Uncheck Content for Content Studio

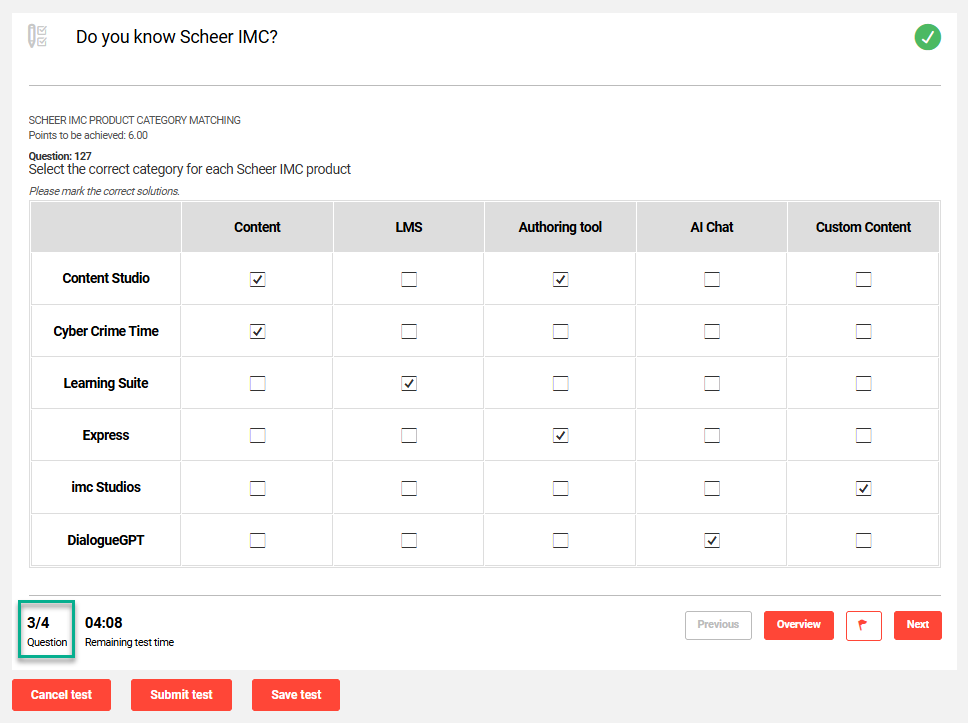pyautogui.click(x=257, y=279)
